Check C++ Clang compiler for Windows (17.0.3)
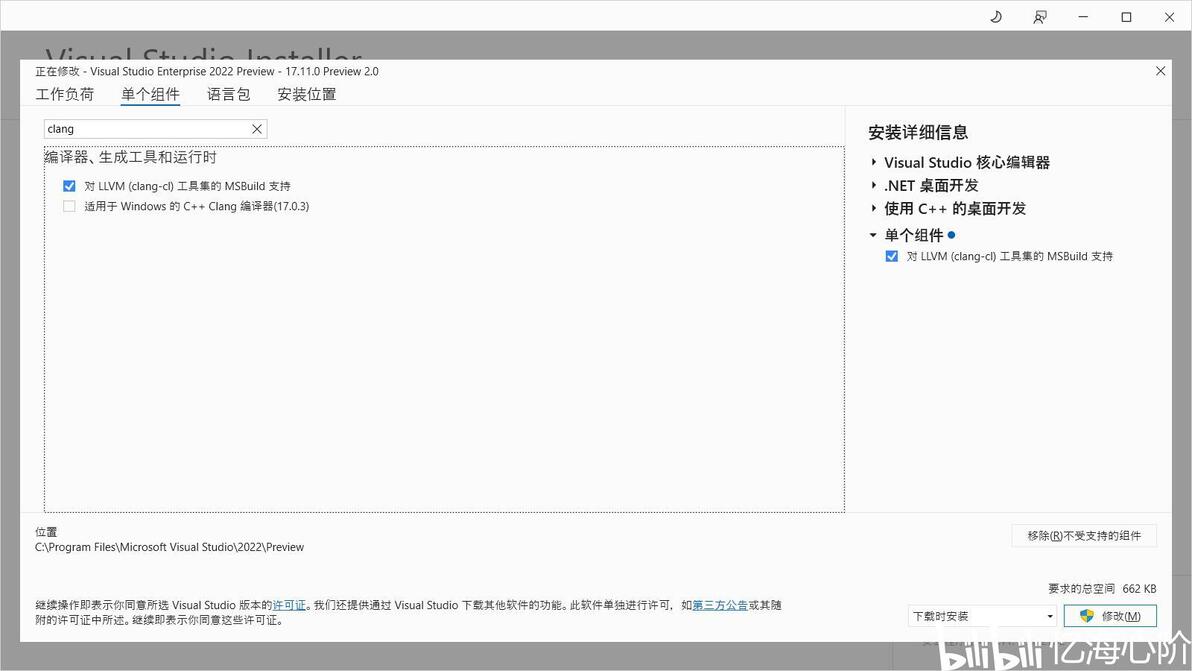This screenshot has height=671, width=1192. click(69, 206)
